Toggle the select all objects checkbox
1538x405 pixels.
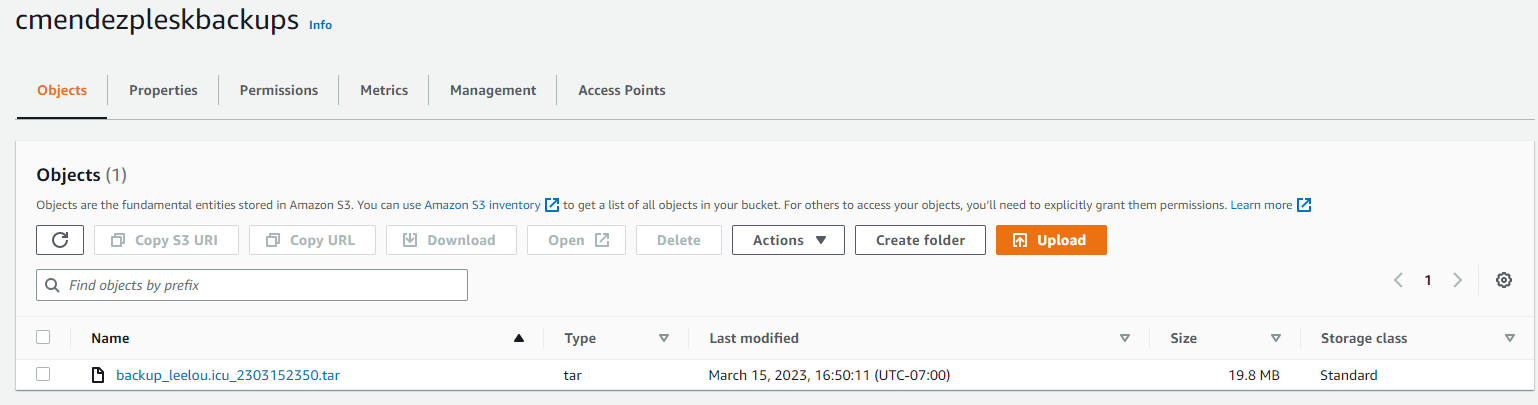(43, 338)
